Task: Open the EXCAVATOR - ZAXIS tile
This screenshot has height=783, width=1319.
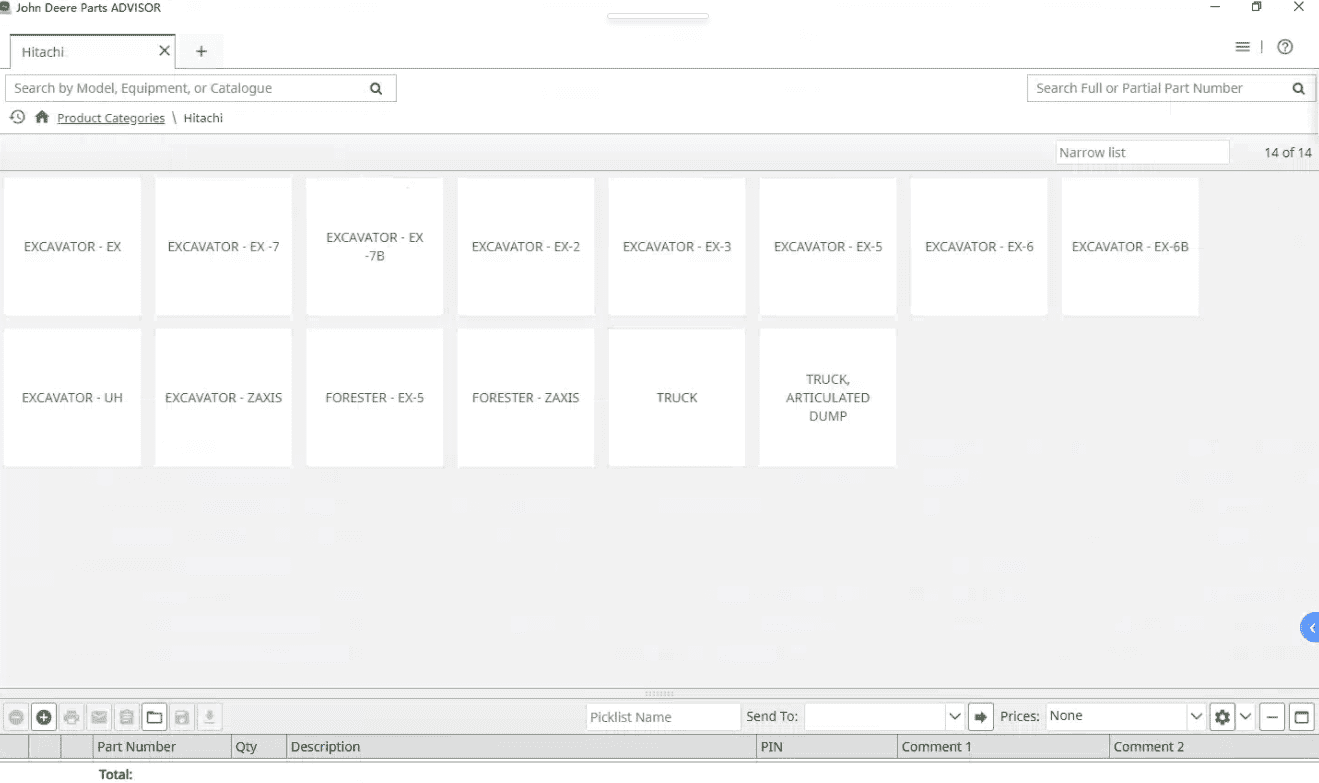Action: (x=223, y=397)
